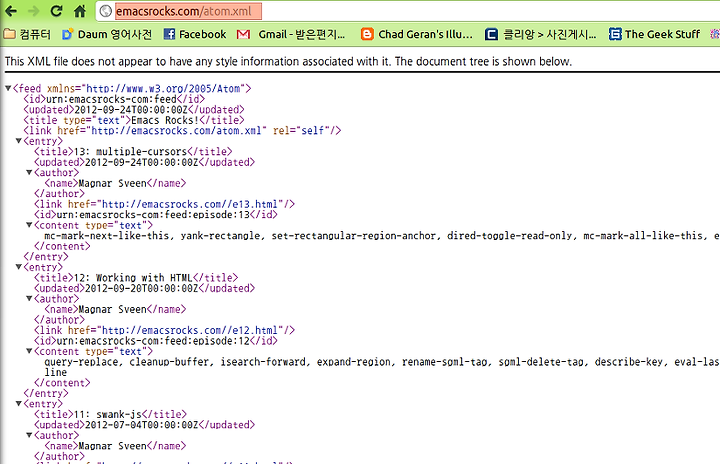Click the http://emacsrocks.com/atom.xml href value

tap(176, 131)
